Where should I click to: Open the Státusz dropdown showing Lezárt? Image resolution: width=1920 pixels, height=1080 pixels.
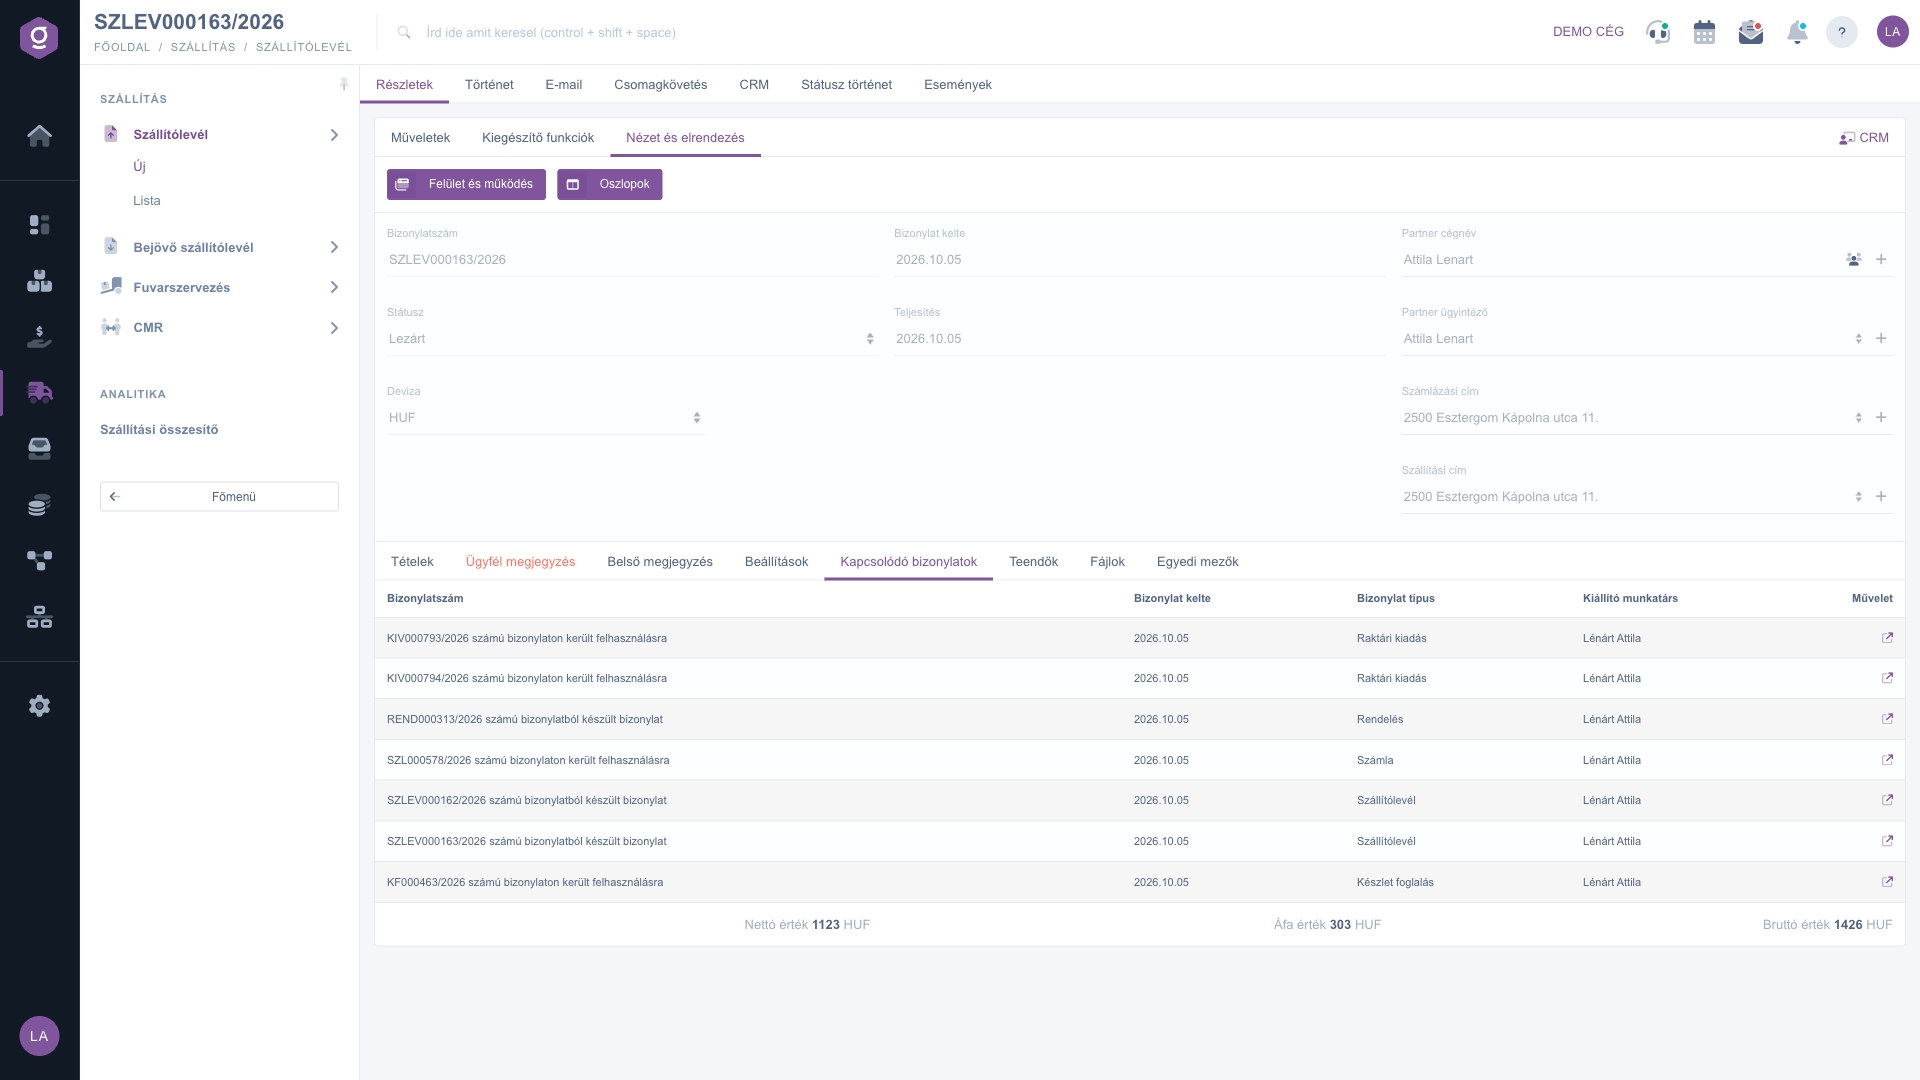point(632,339)
